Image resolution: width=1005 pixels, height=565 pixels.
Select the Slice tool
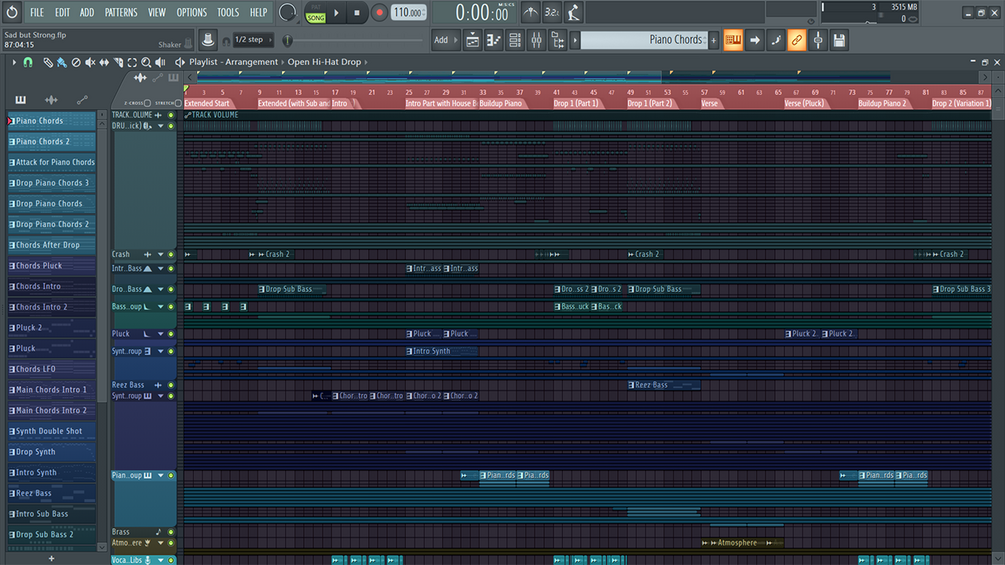[x=118, y=62]
